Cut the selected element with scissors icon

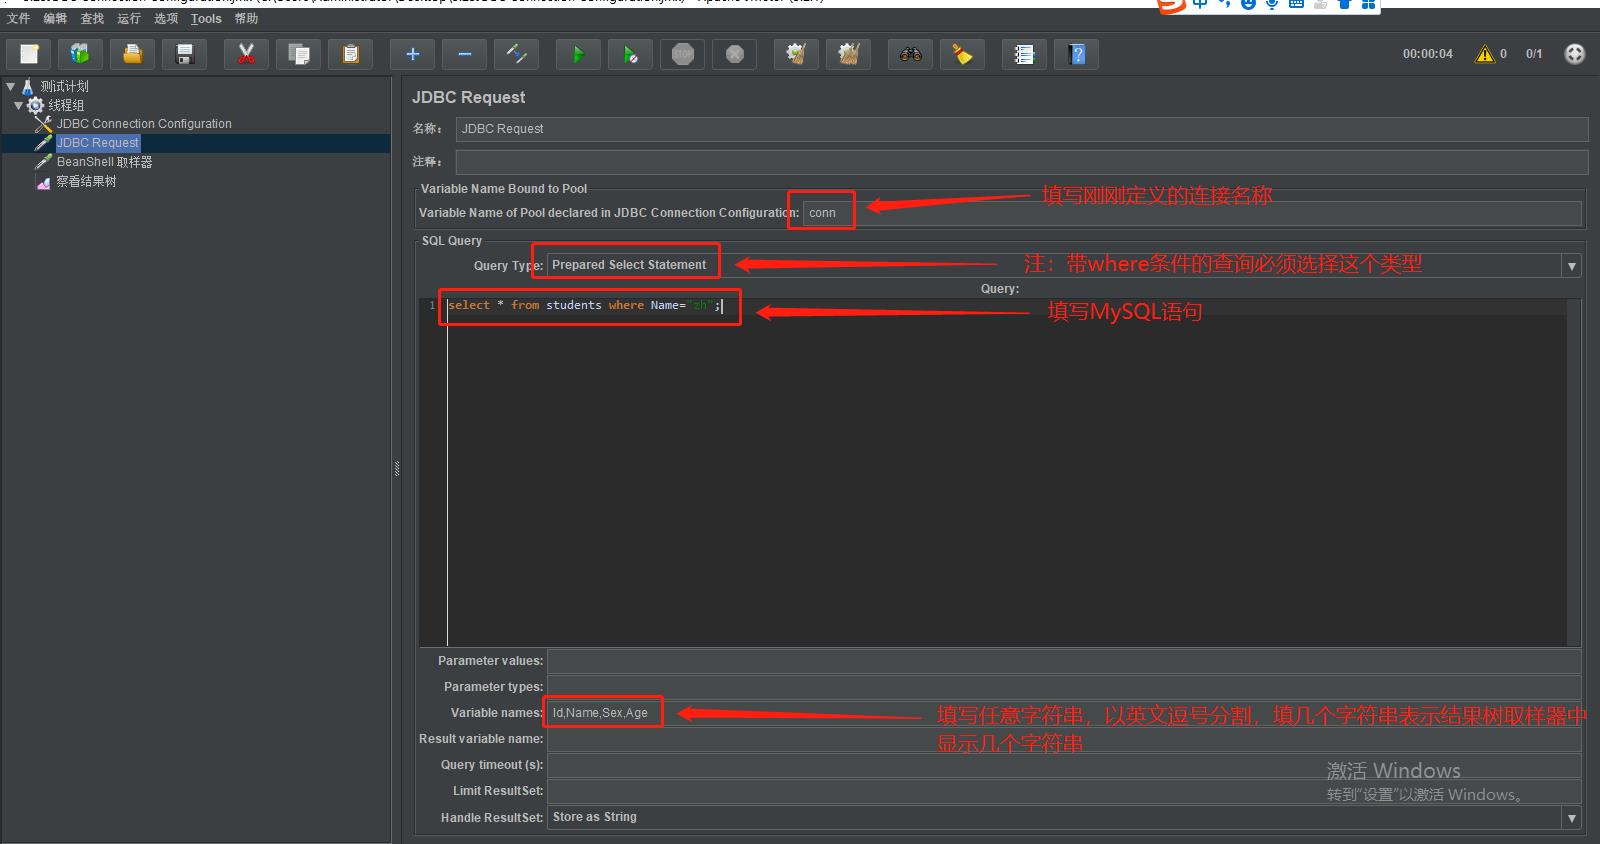coord(246,54)
